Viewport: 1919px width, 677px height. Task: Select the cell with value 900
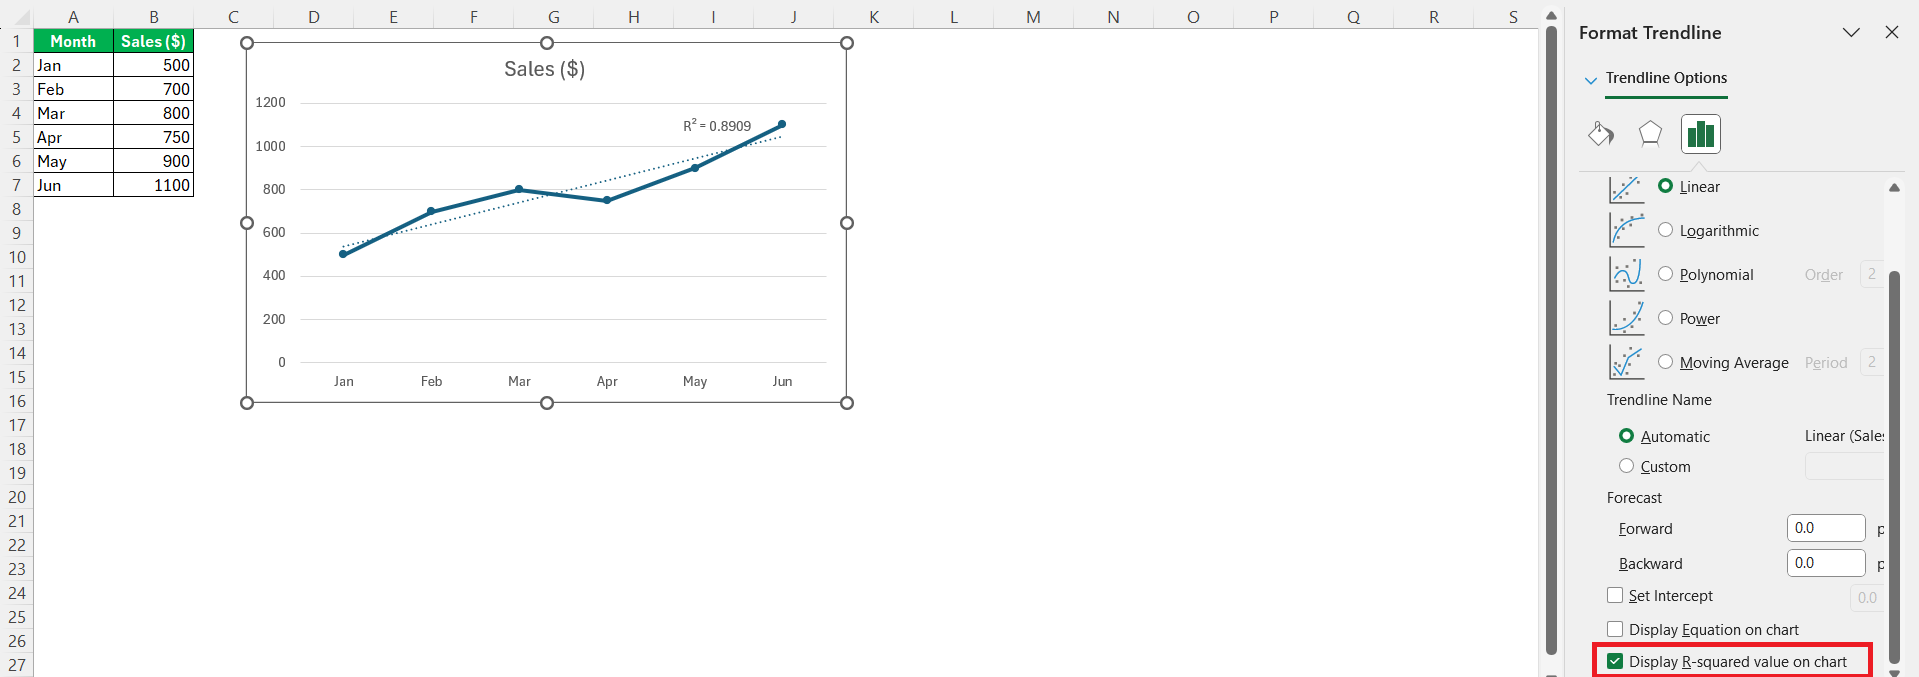[153, 161]
